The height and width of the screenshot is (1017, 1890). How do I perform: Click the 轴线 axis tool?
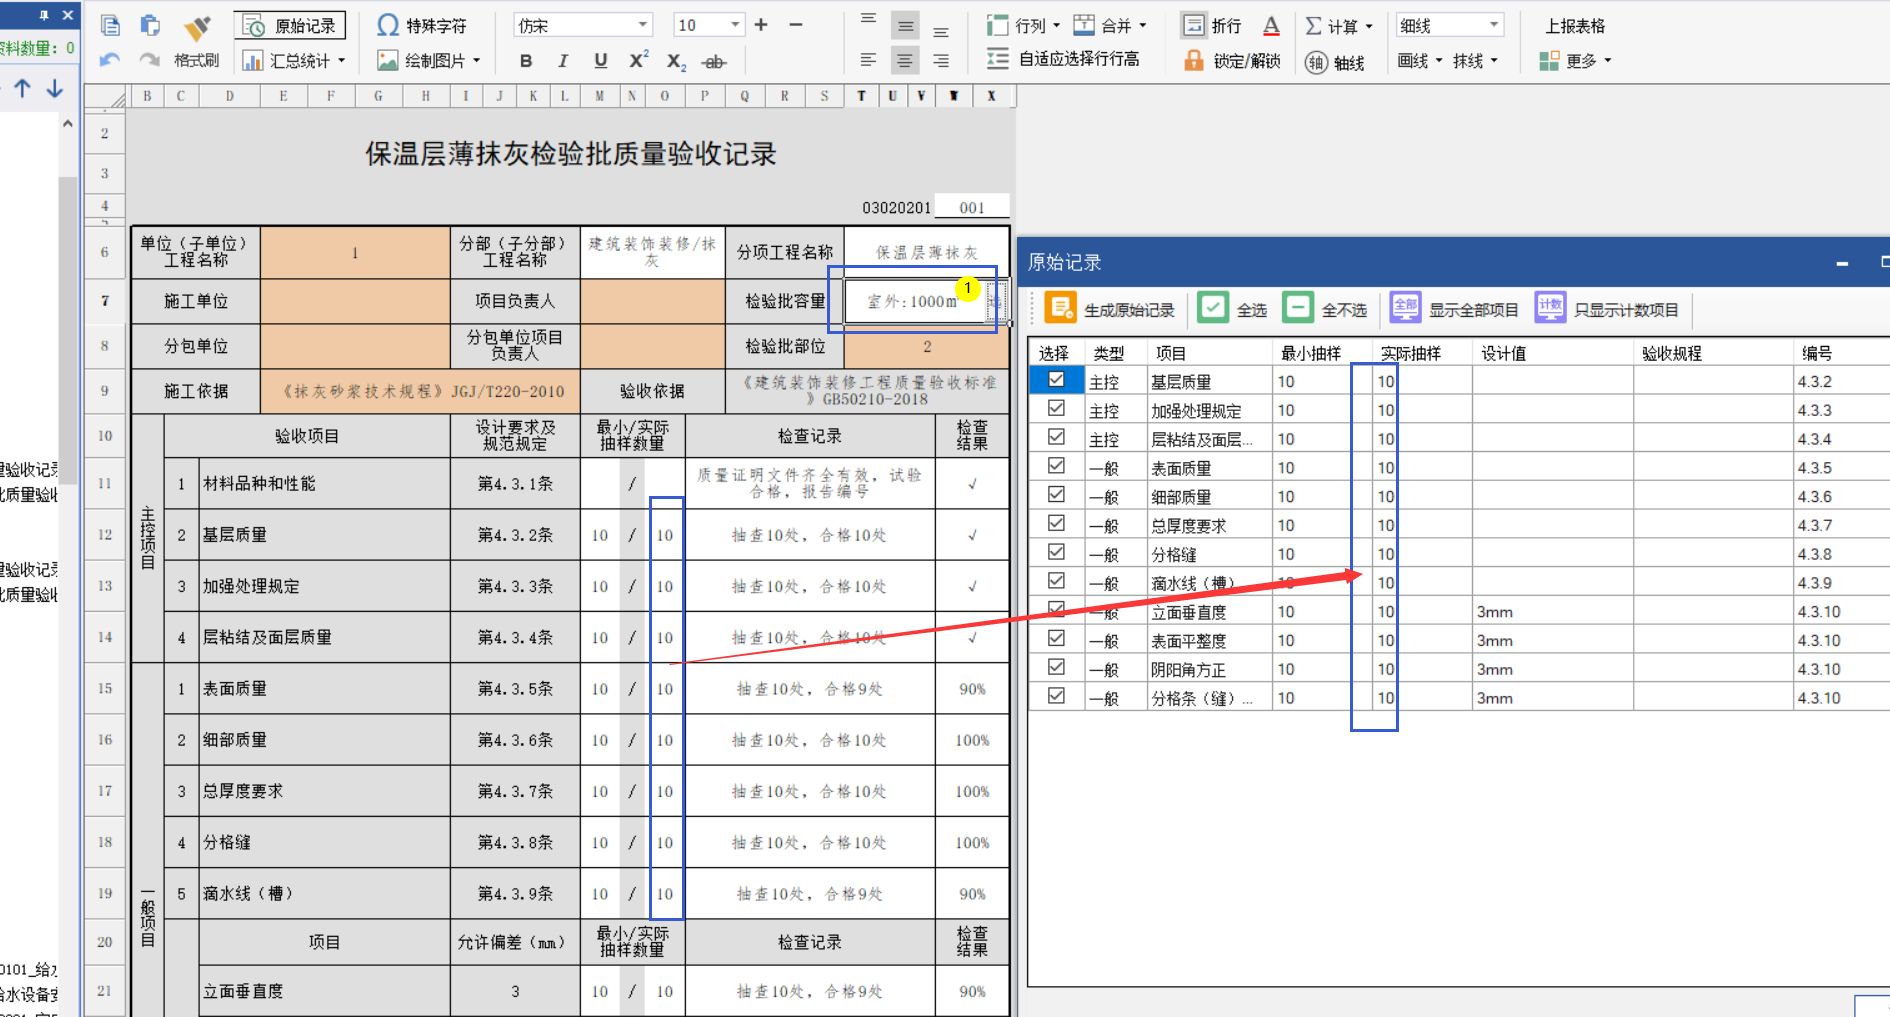pos(1335,62)
